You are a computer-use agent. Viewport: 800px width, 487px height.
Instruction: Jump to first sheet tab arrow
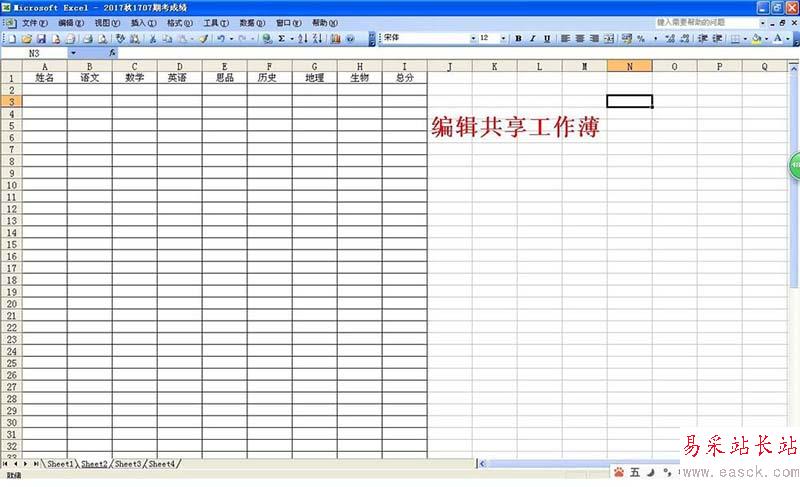pyautogui.click(x=5, y=464)
